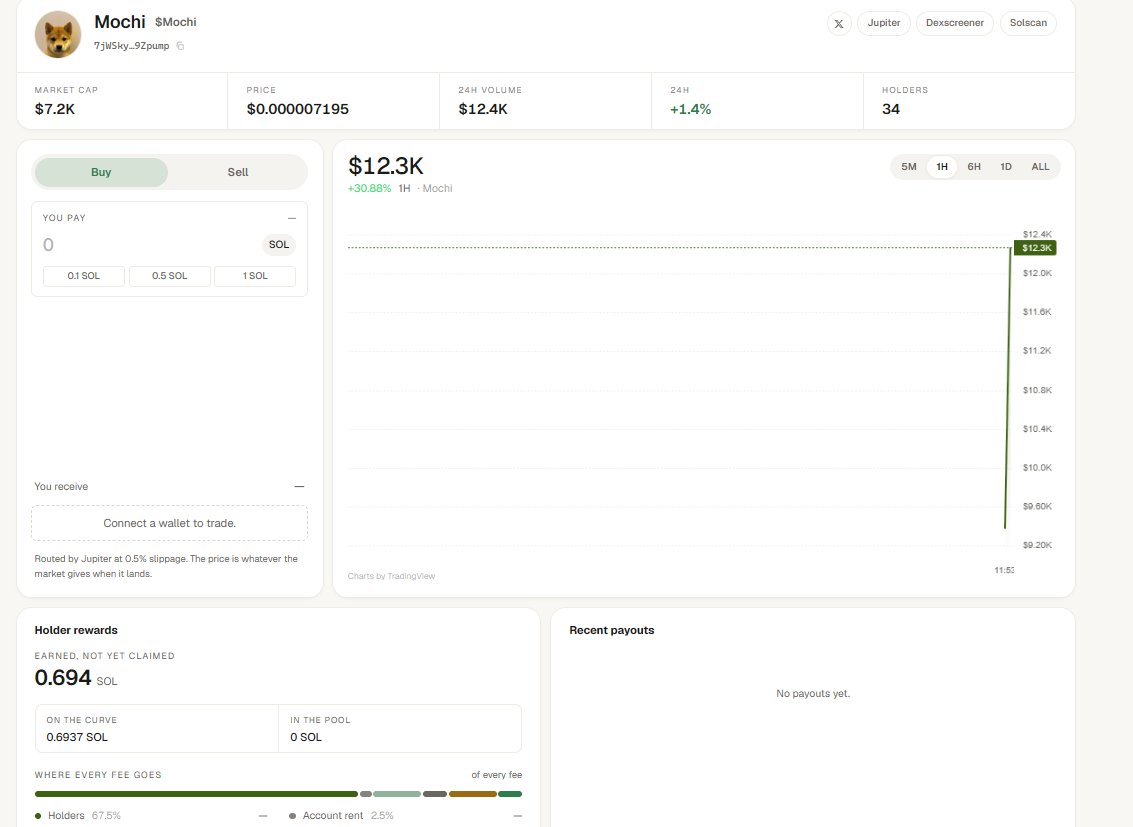Viewport: 1133px width, 827px height.
Task: Choose the 0.1 SOL preset amount
Action: click(84, 276)
